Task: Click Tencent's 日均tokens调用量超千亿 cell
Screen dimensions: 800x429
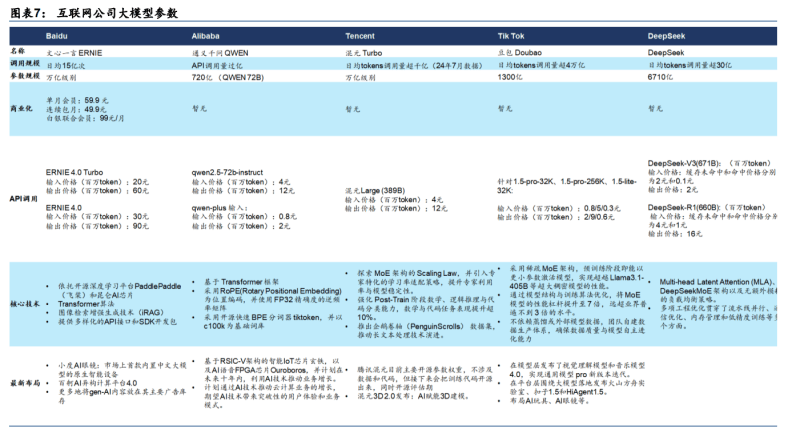Action: [414, 65]
